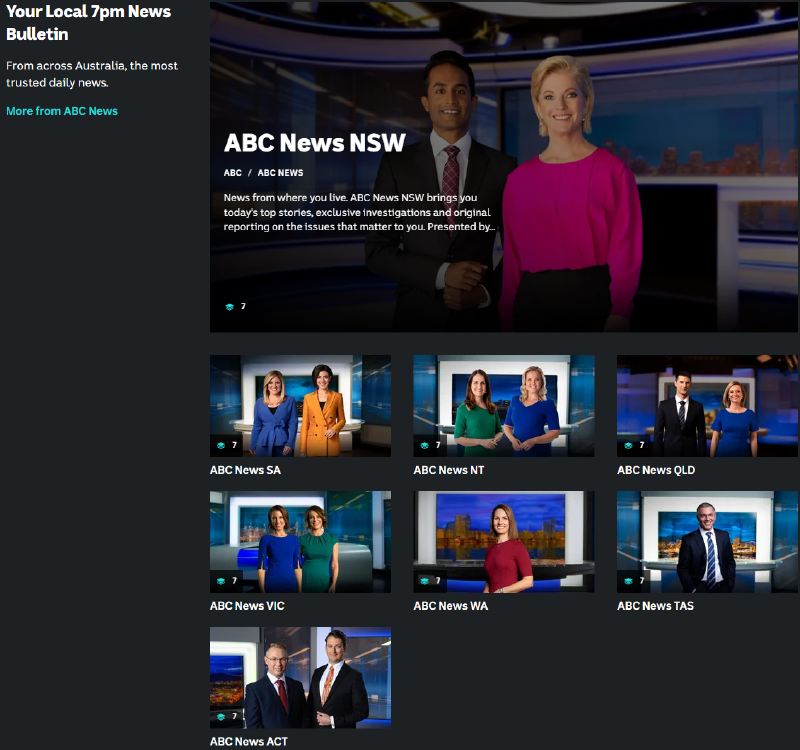Image resolution: width=800 pixels, height=750 pixels.
Task: Click the ABC channel link in the banner
Action: pyautogui.click(x=233, y=173)
